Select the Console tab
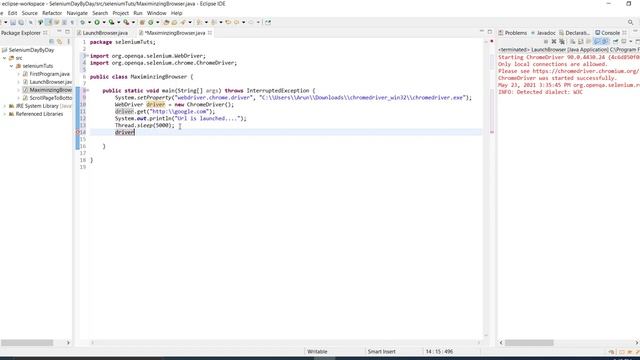 pyautogui.click(x=607, y=33)
